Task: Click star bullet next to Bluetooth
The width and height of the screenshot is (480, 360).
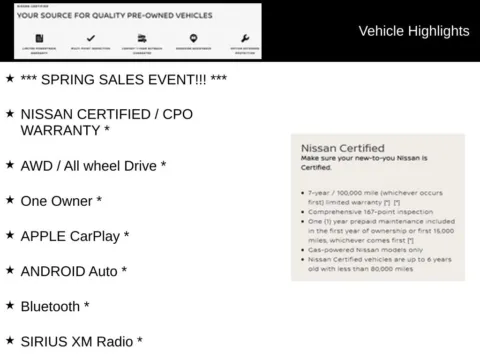Action: (10, 305)
